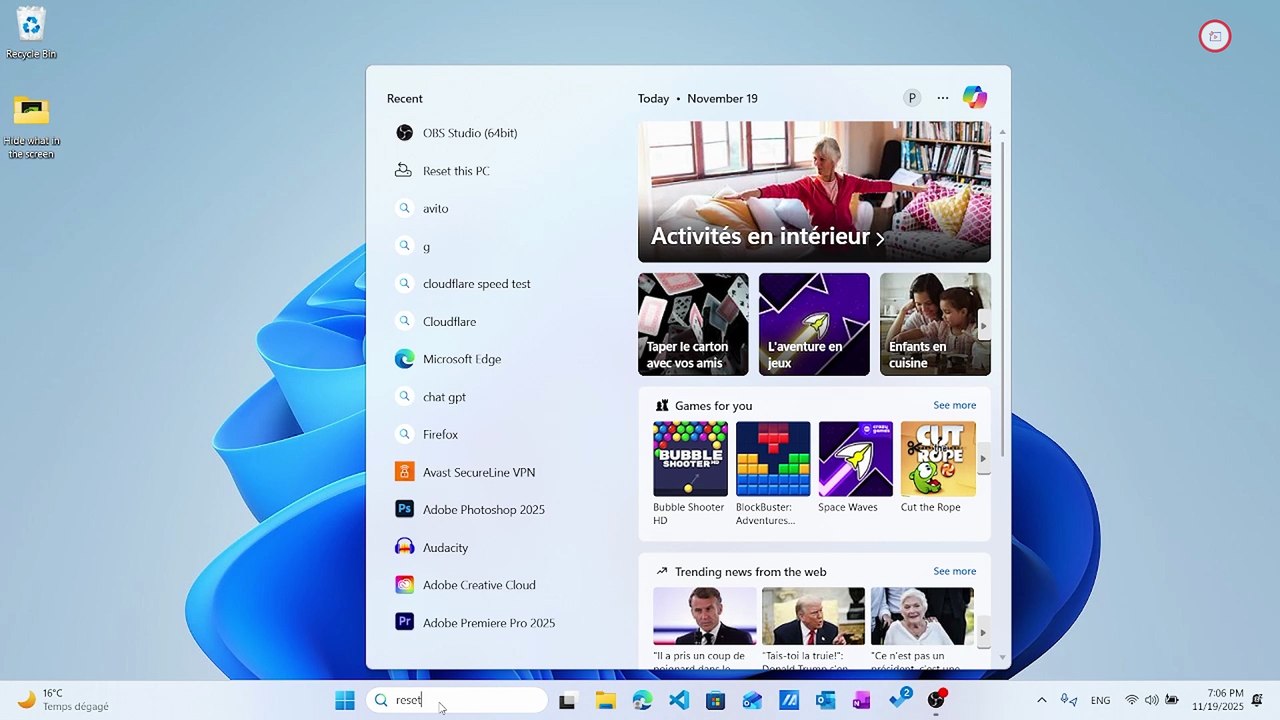Viewport: 1280px width, 720px height.
Task: Open the clock showing 7:06 PM
Action: (x=1218, y=699)
